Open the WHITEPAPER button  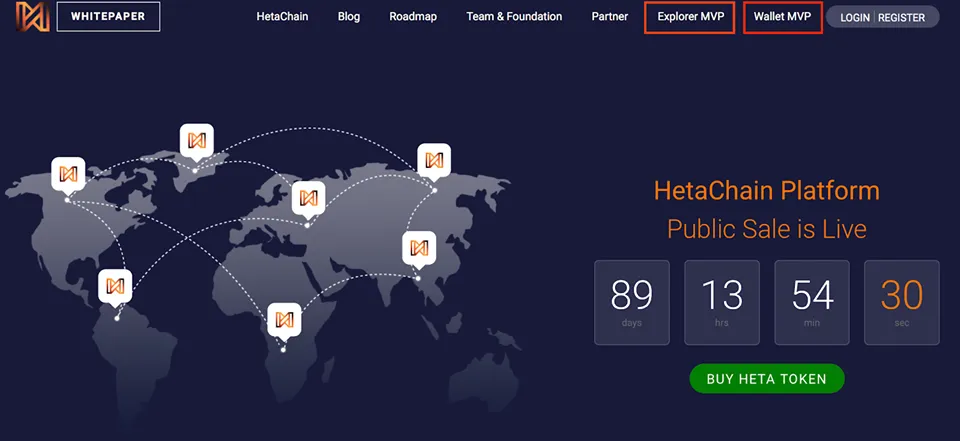click(108, 17)
